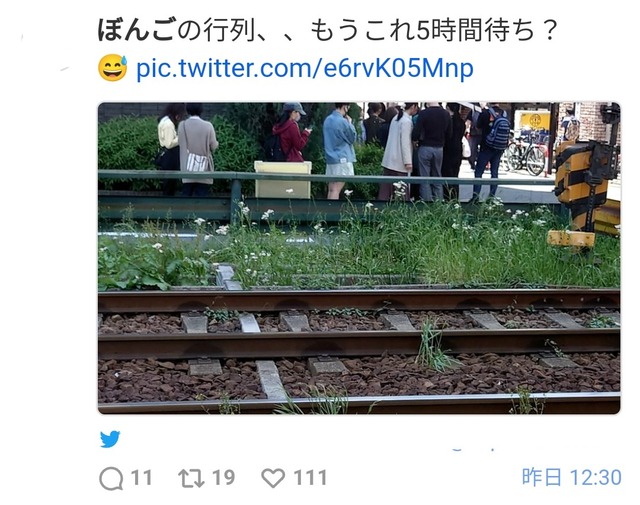The height and width of the screenshot is (505, 640).
Task: Open the pic.twitter.com/e6rvK05Mnp link
Action: point(304,68)
